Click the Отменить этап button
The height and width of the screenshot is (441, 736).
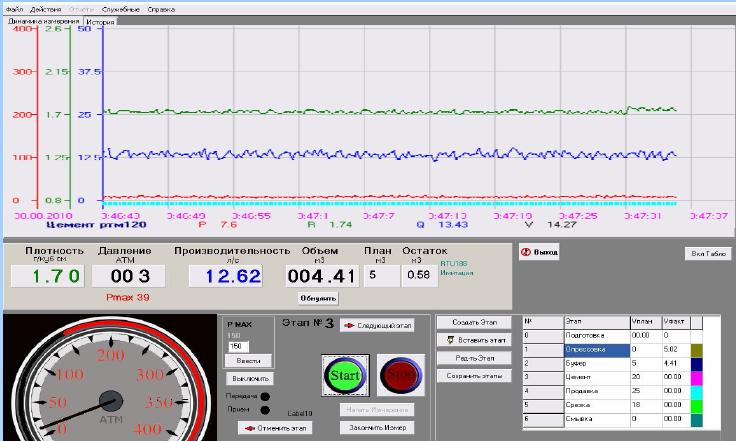[x=275, y=428]
